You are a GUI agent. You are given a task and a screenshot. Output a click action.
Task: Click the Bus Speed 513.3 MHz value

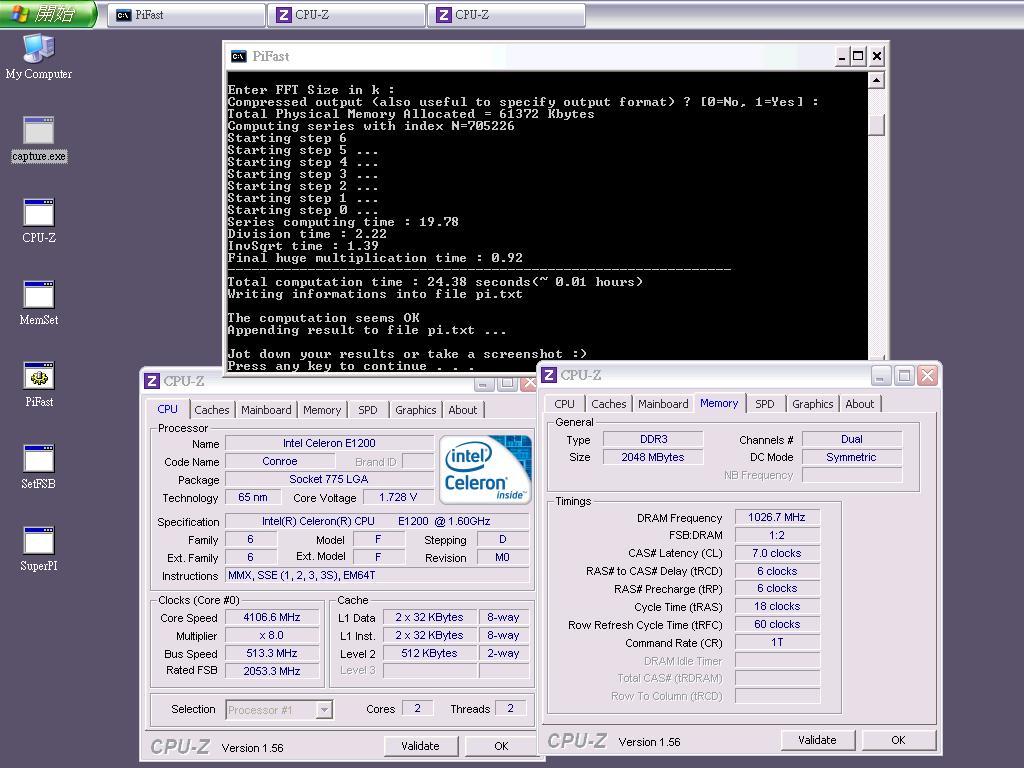coord(272,653)
